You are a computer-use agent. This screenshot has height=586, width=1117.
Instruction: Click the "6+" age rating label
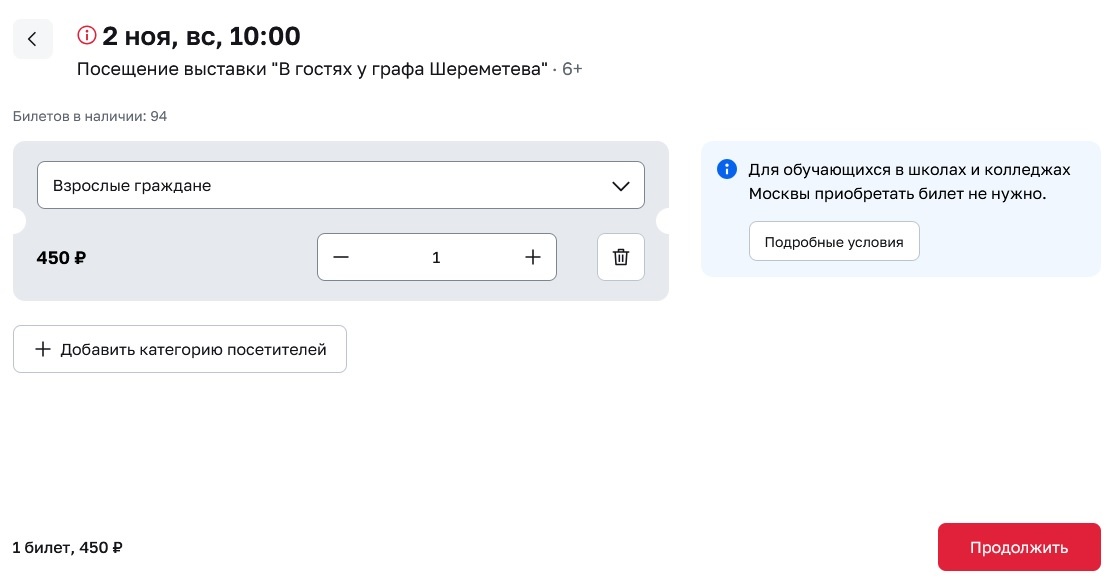pos(572,69)
